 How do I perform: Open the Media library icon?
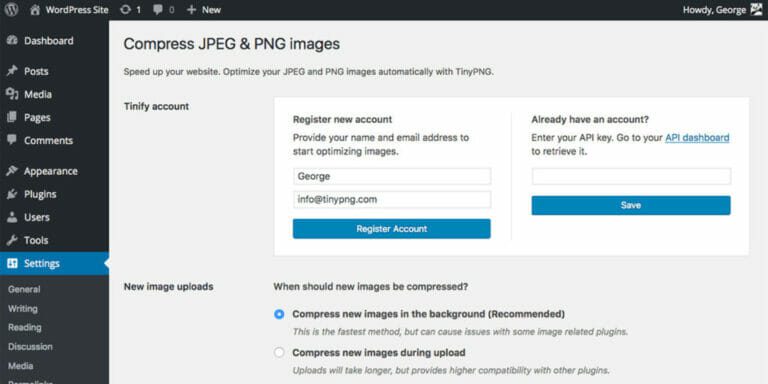click(x=12, y=94)
